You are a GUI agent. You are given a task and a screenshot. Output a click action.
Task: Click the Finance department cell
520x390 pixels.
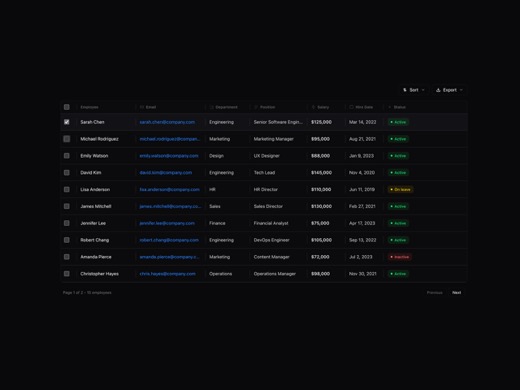click(x=217, y=223)
